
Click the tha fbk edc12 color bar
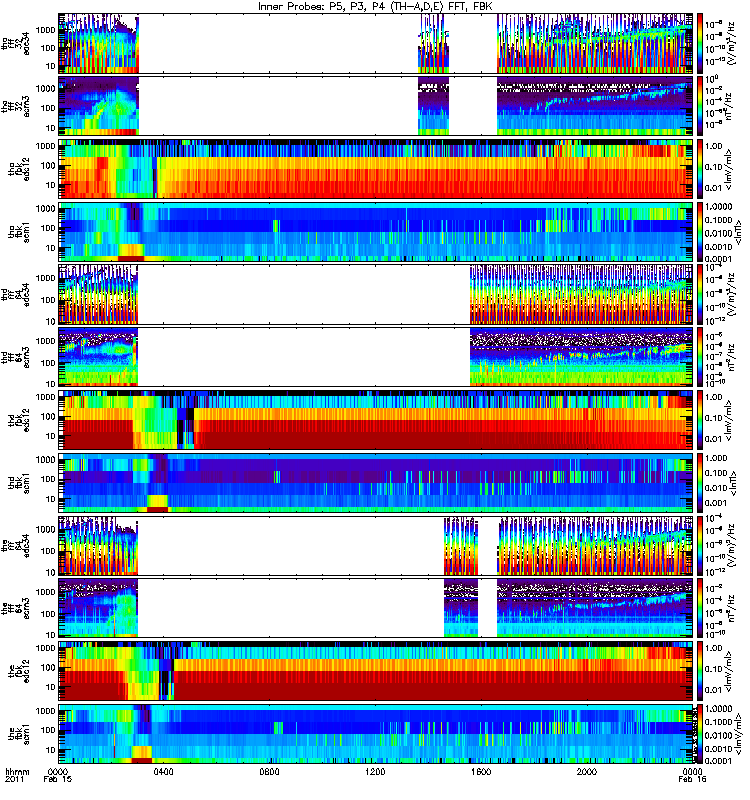pos(699,168)
